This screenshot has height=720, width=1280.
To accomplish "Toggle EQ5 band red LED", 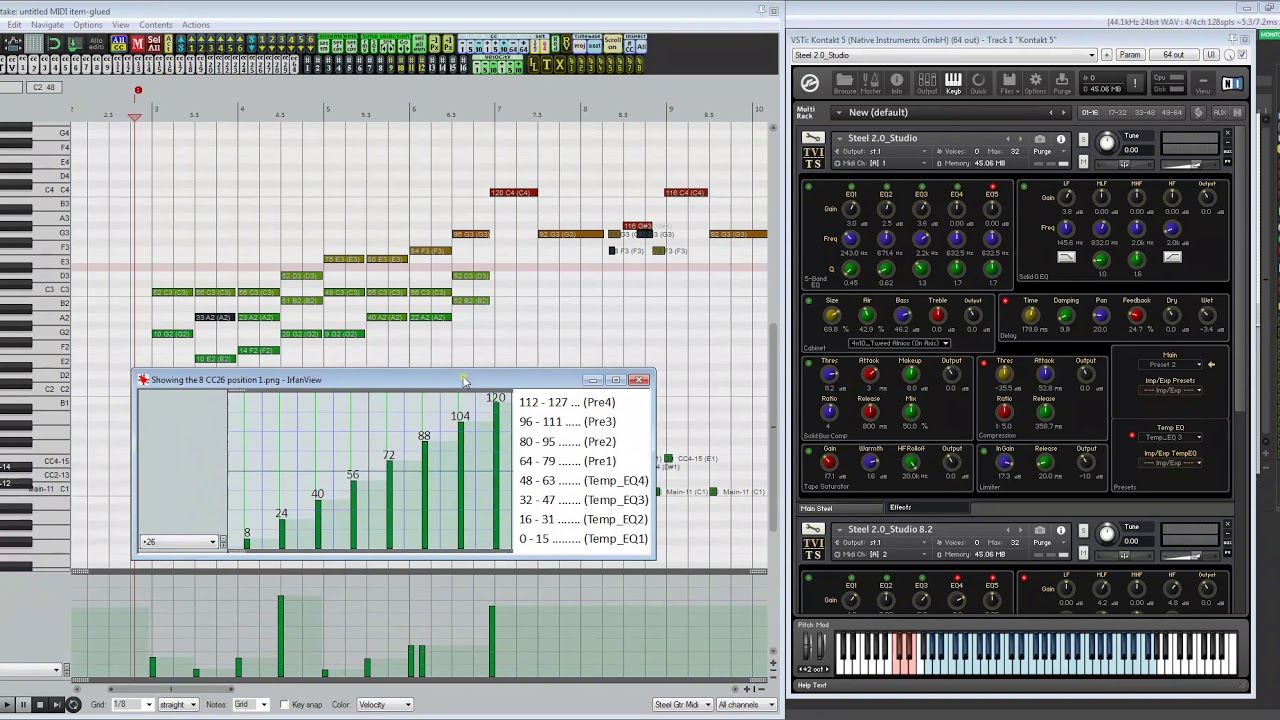I will (993, 186).
